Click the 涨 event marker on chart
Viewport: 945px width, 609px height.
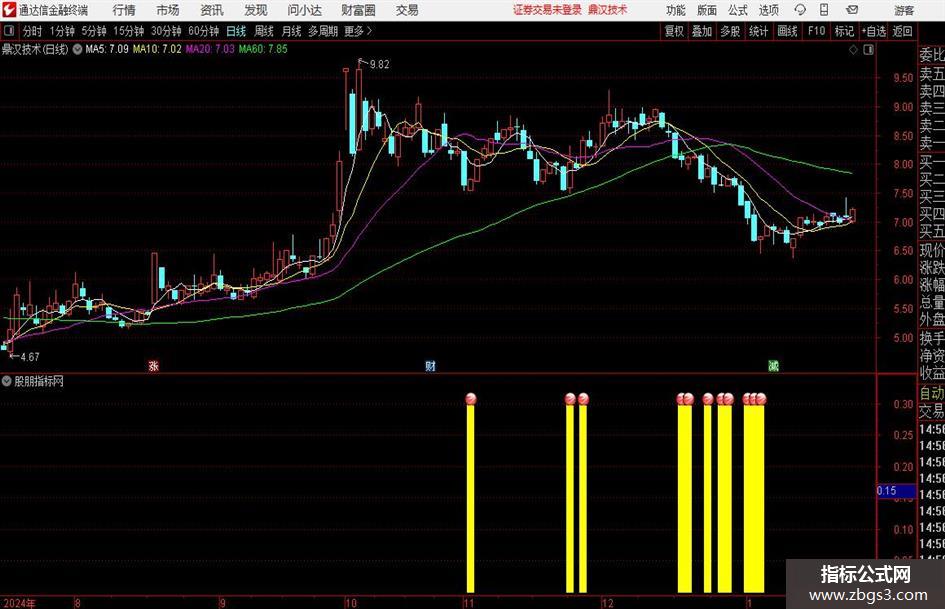coord(154,365)
